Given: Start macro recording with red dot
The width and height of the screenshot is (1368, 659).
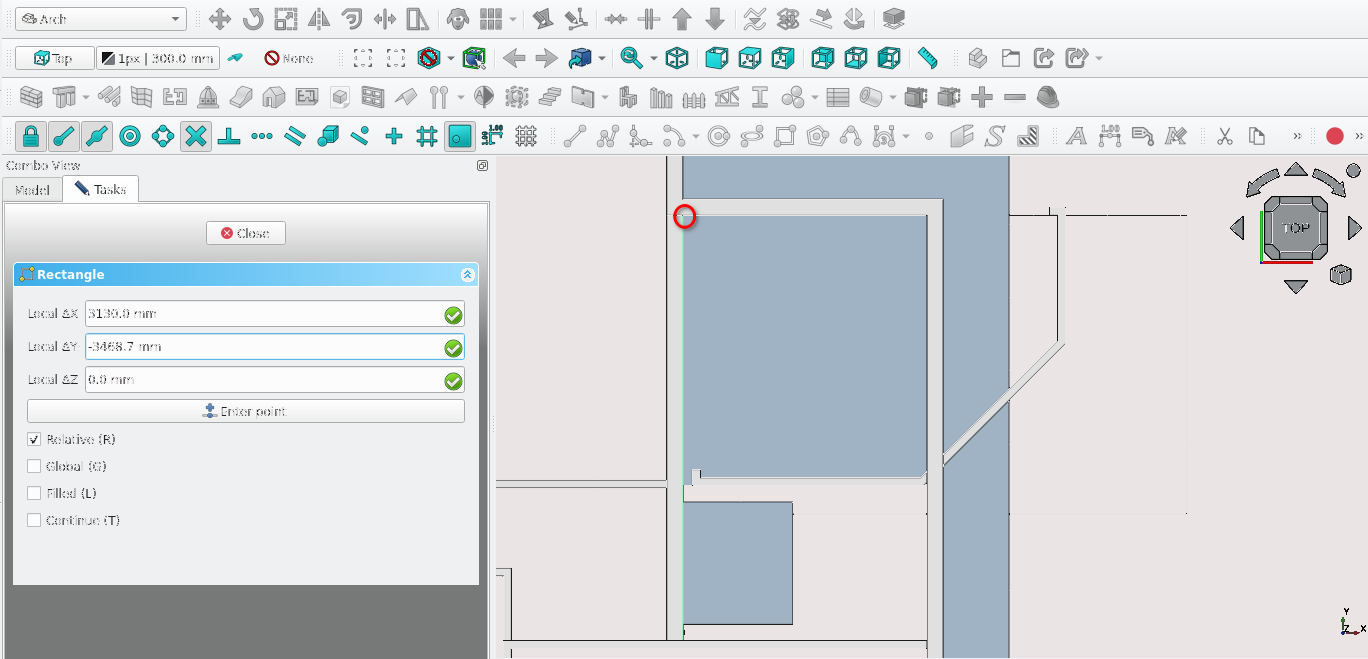Looking at the screenshot, I should 1334,136.
